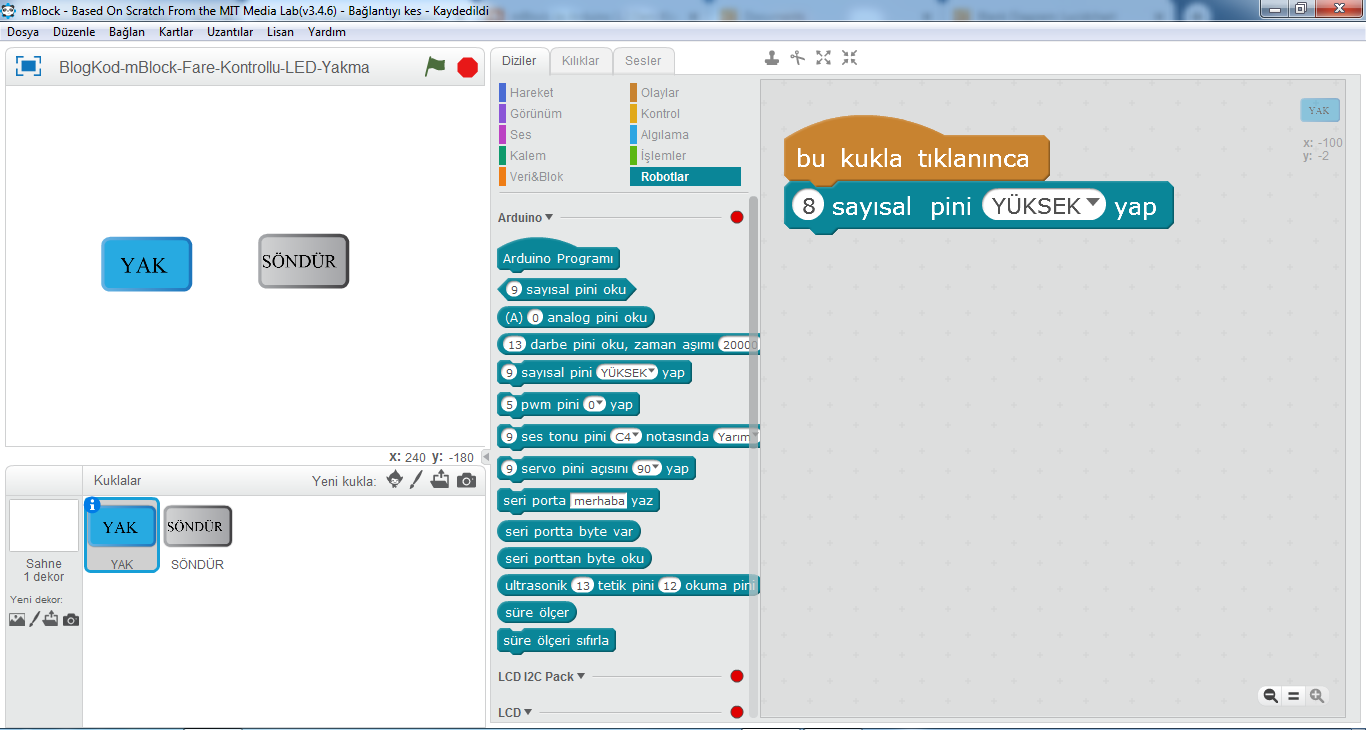Click the Arduino Programı hat block
1366x730 pixels.
558,257
